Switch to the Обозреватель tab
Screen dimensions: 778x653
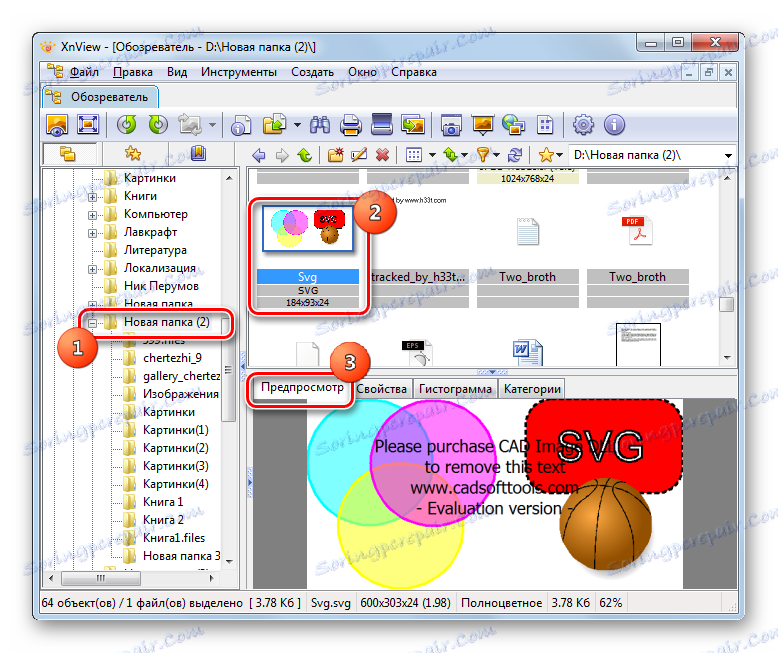[100, 97]
